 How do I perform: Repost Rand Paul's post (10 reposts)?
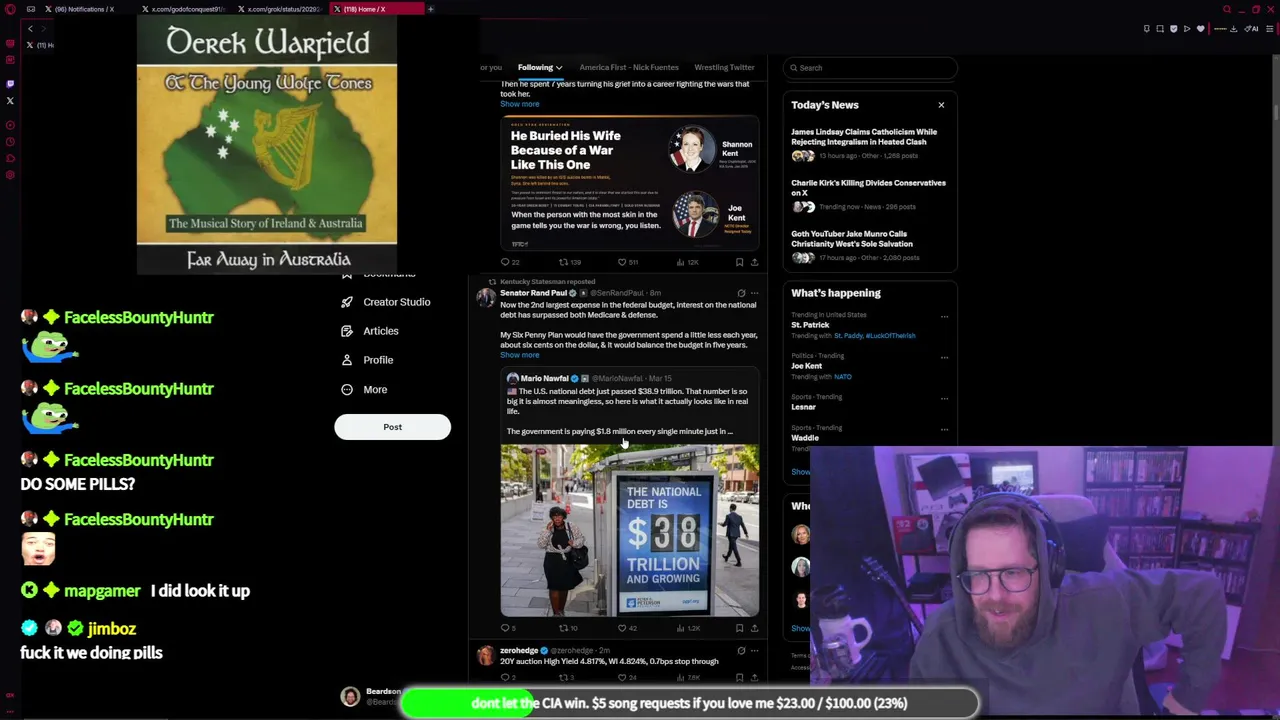[568, 628]
